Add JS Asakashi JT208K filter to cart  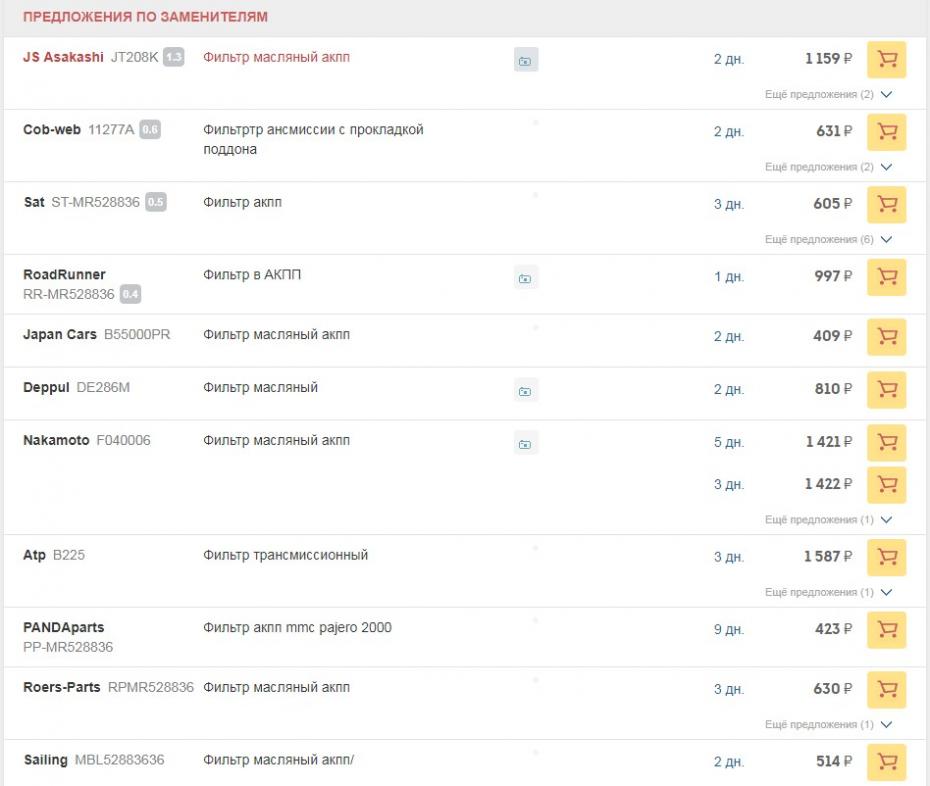[x=886, y=60]
